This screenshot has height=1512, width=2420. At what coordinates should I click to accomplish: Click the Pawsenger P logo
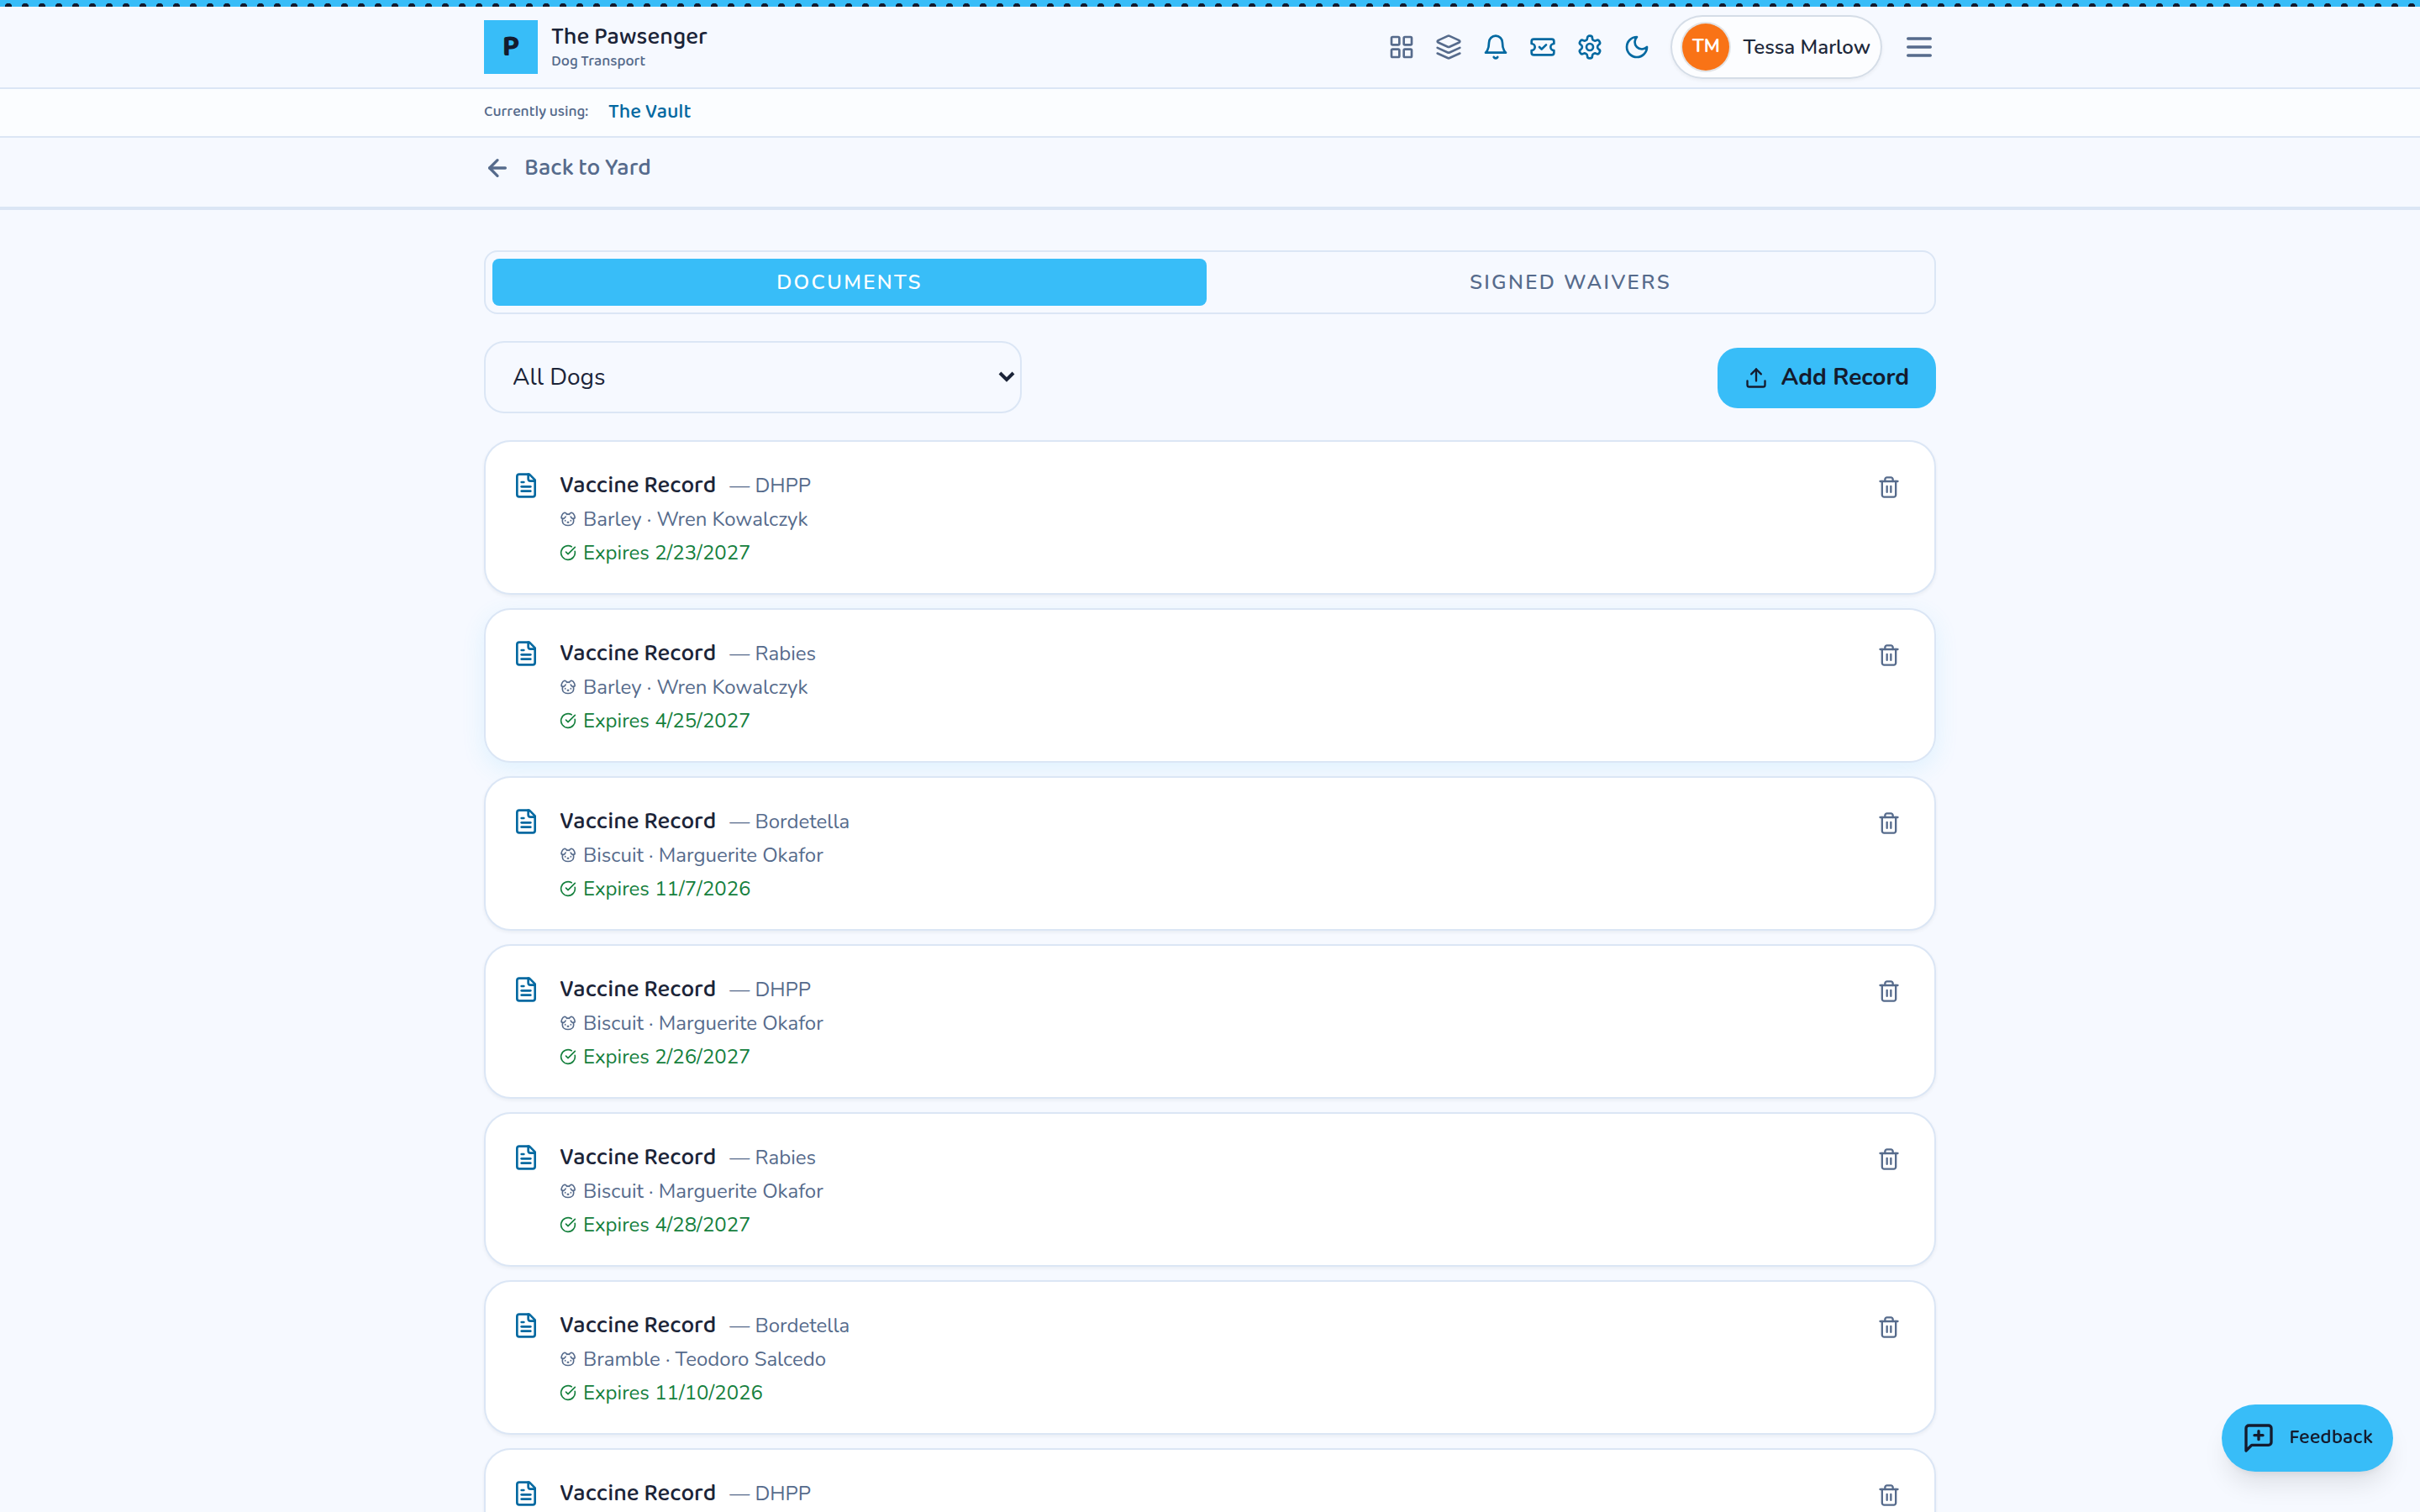coord(510,47)
